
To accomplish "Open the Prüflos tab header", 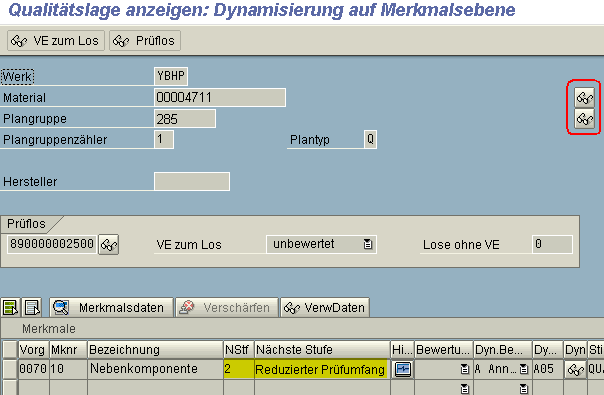I will click(26, 224).
